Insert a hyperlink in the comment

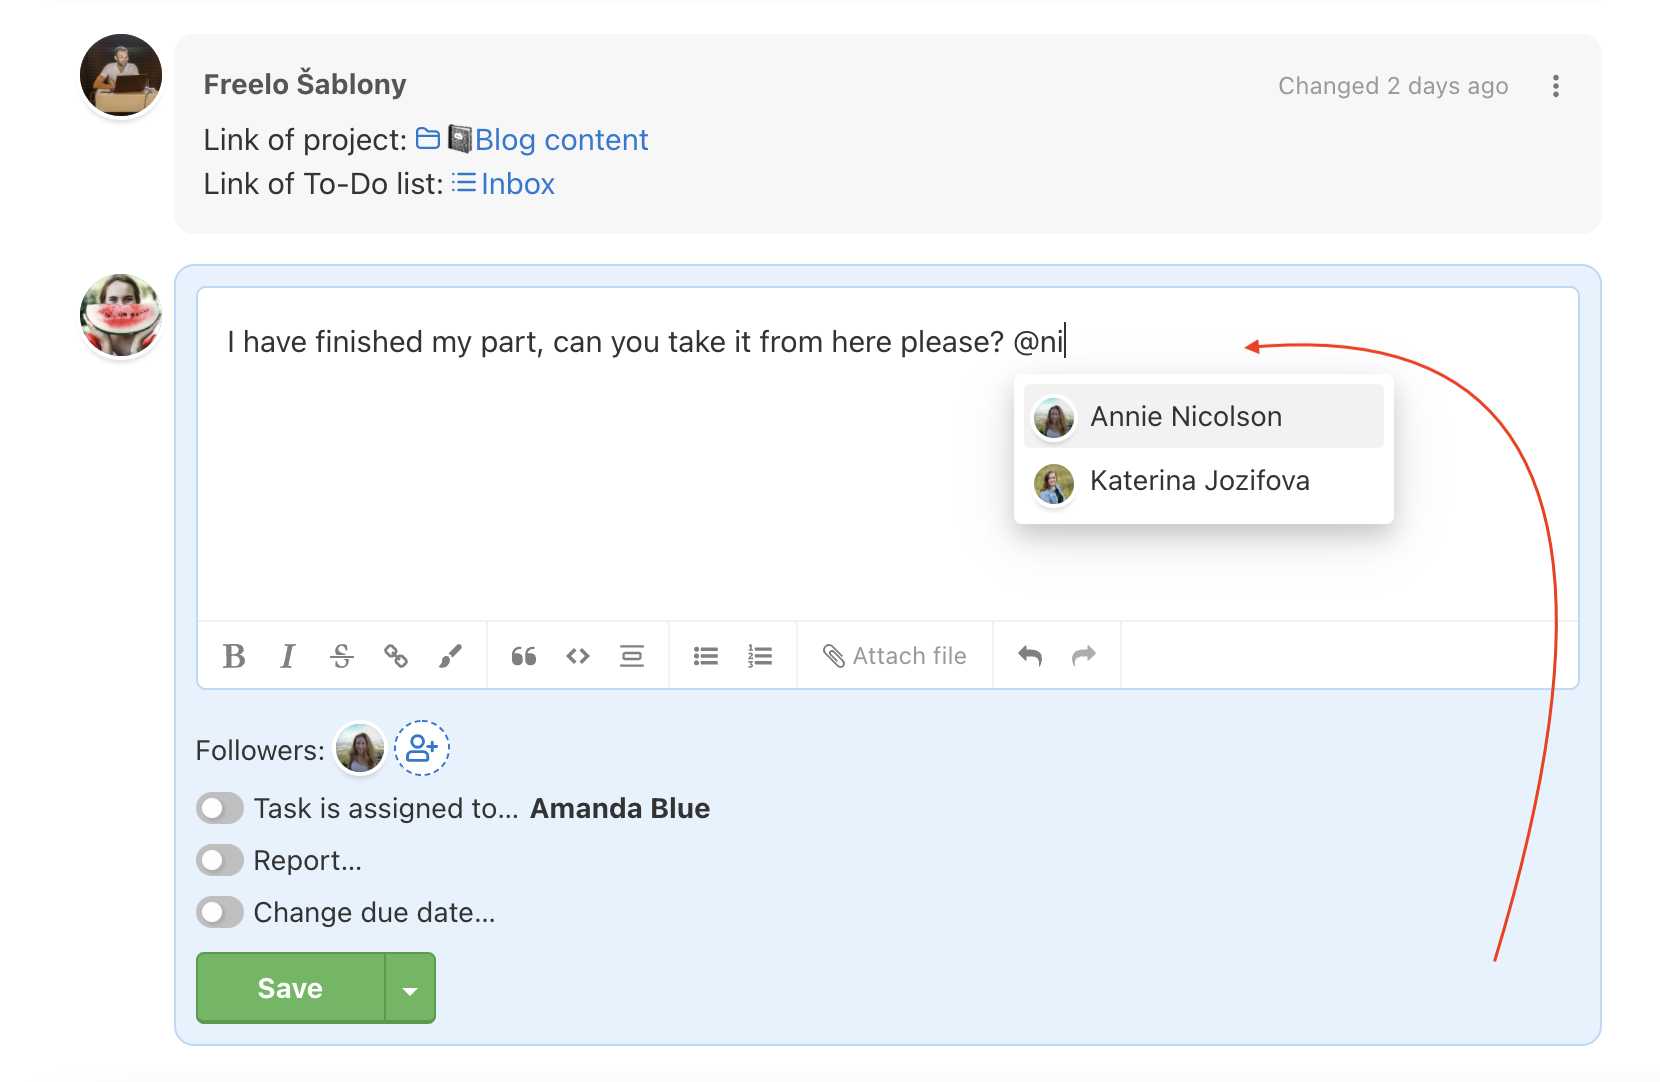(396, 656)
